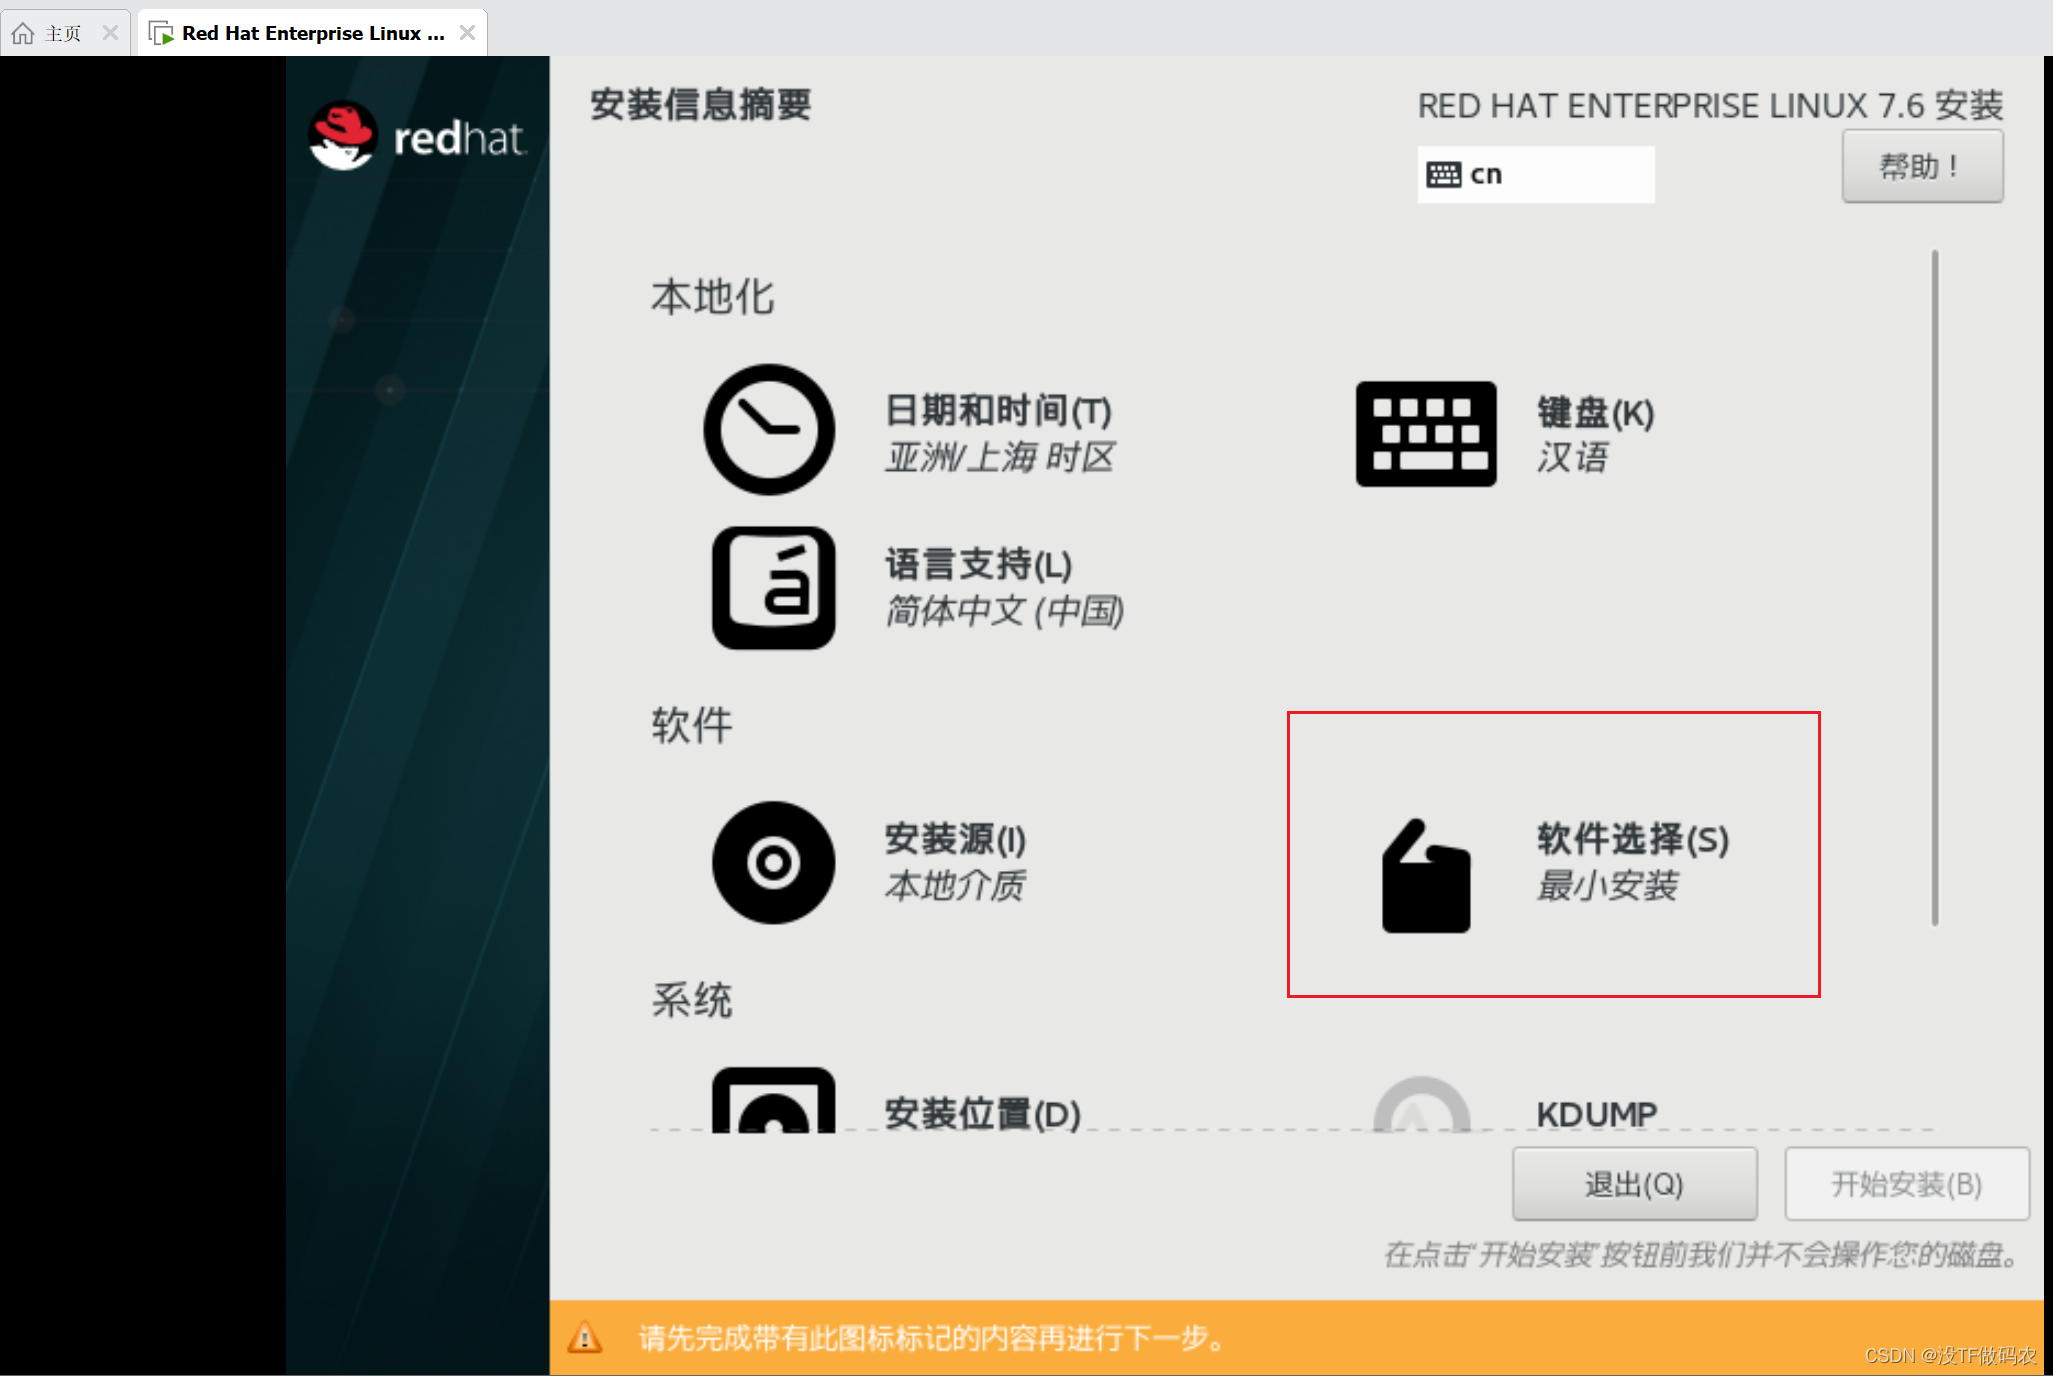Open the Installation Source disc icon
This screenshot has width=2053, height=1376.
[773, 862]
